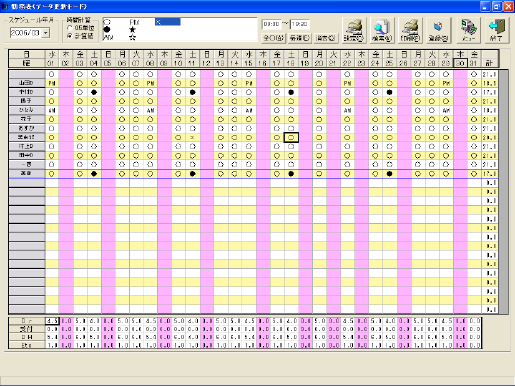
Task: Click the search magnifier toolbar icon
Action: tap(382, 30)
